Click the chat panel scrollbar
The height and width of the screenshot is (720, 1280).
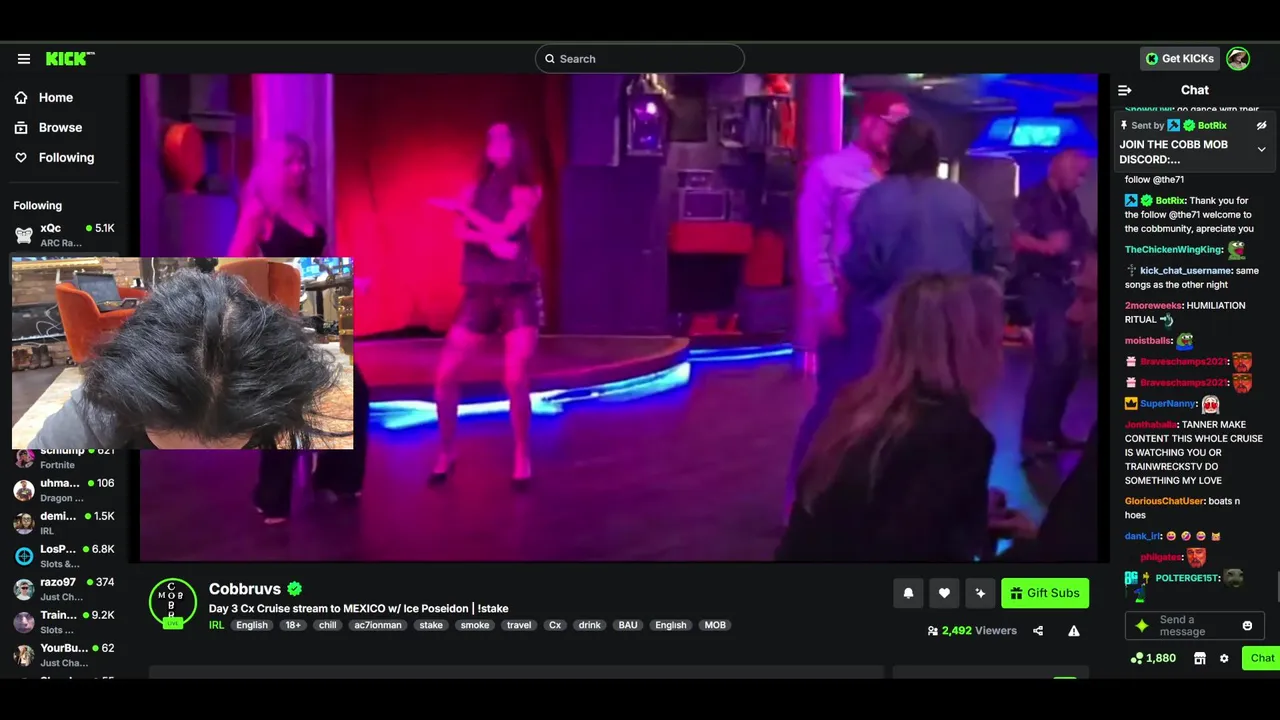coord(1276,585)
